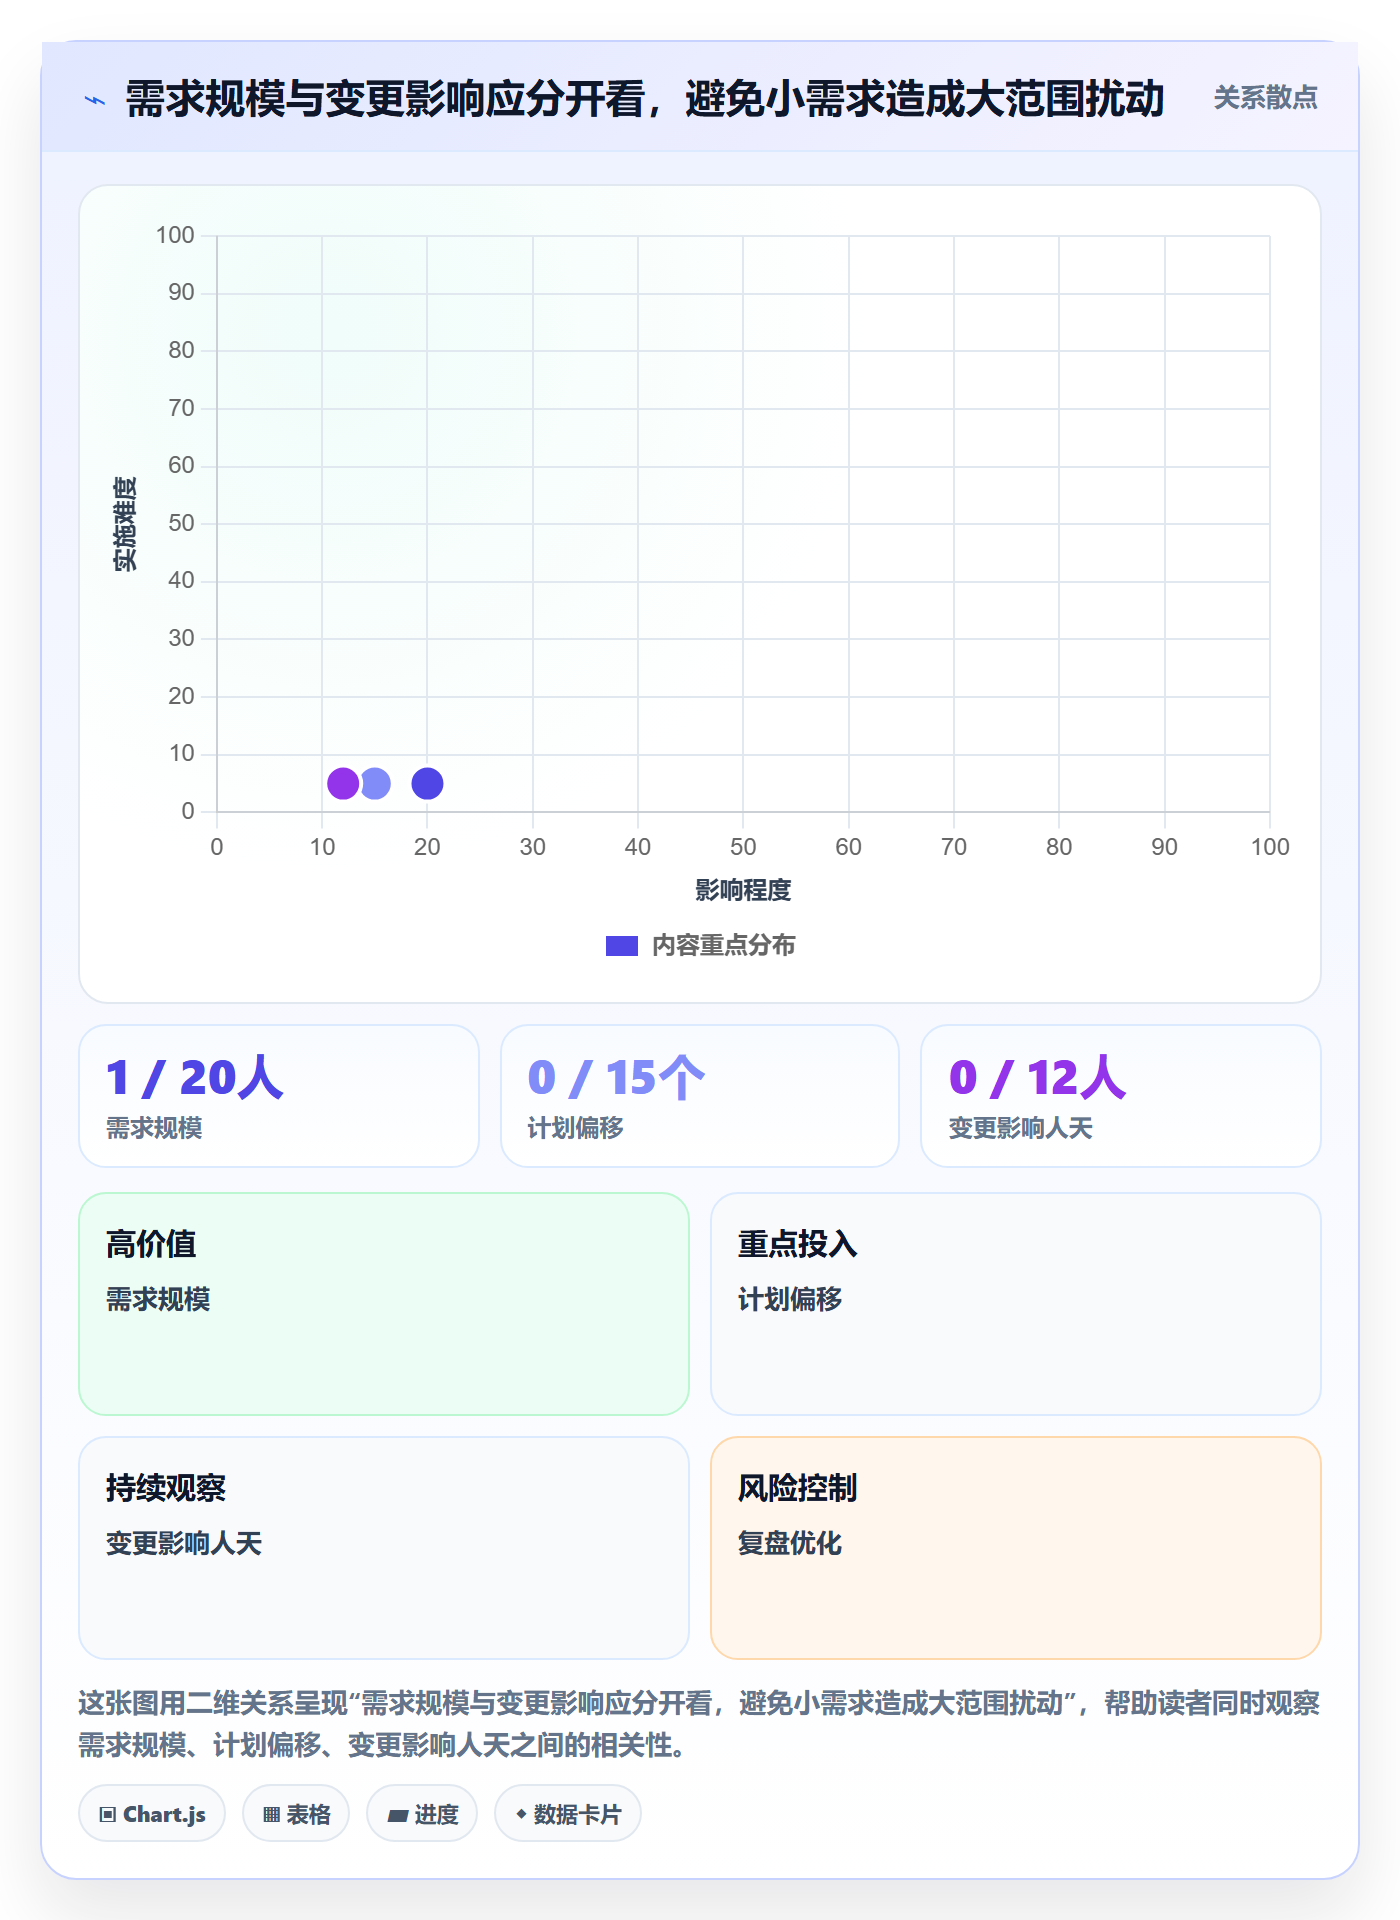Viewport: 1400px width, 1920px height.
Task: Click the 复盘优化 text in 风险控制 card
Action: (x=790, y=1543)
